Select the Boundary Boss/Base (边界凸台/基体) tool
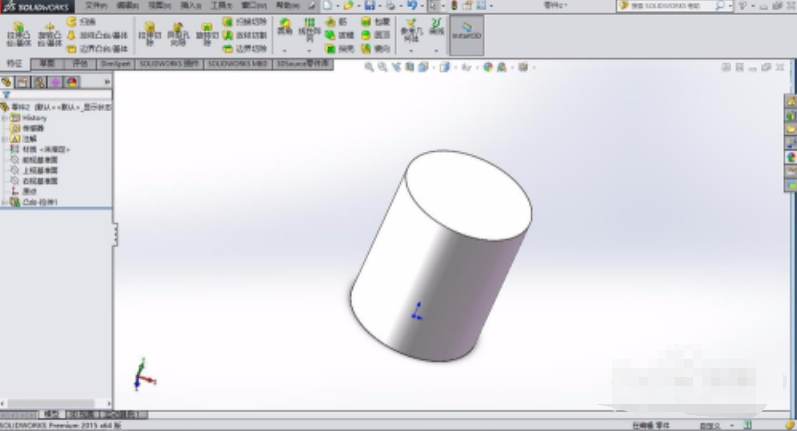This screenshot has height=431, width=797. point(97,49)
